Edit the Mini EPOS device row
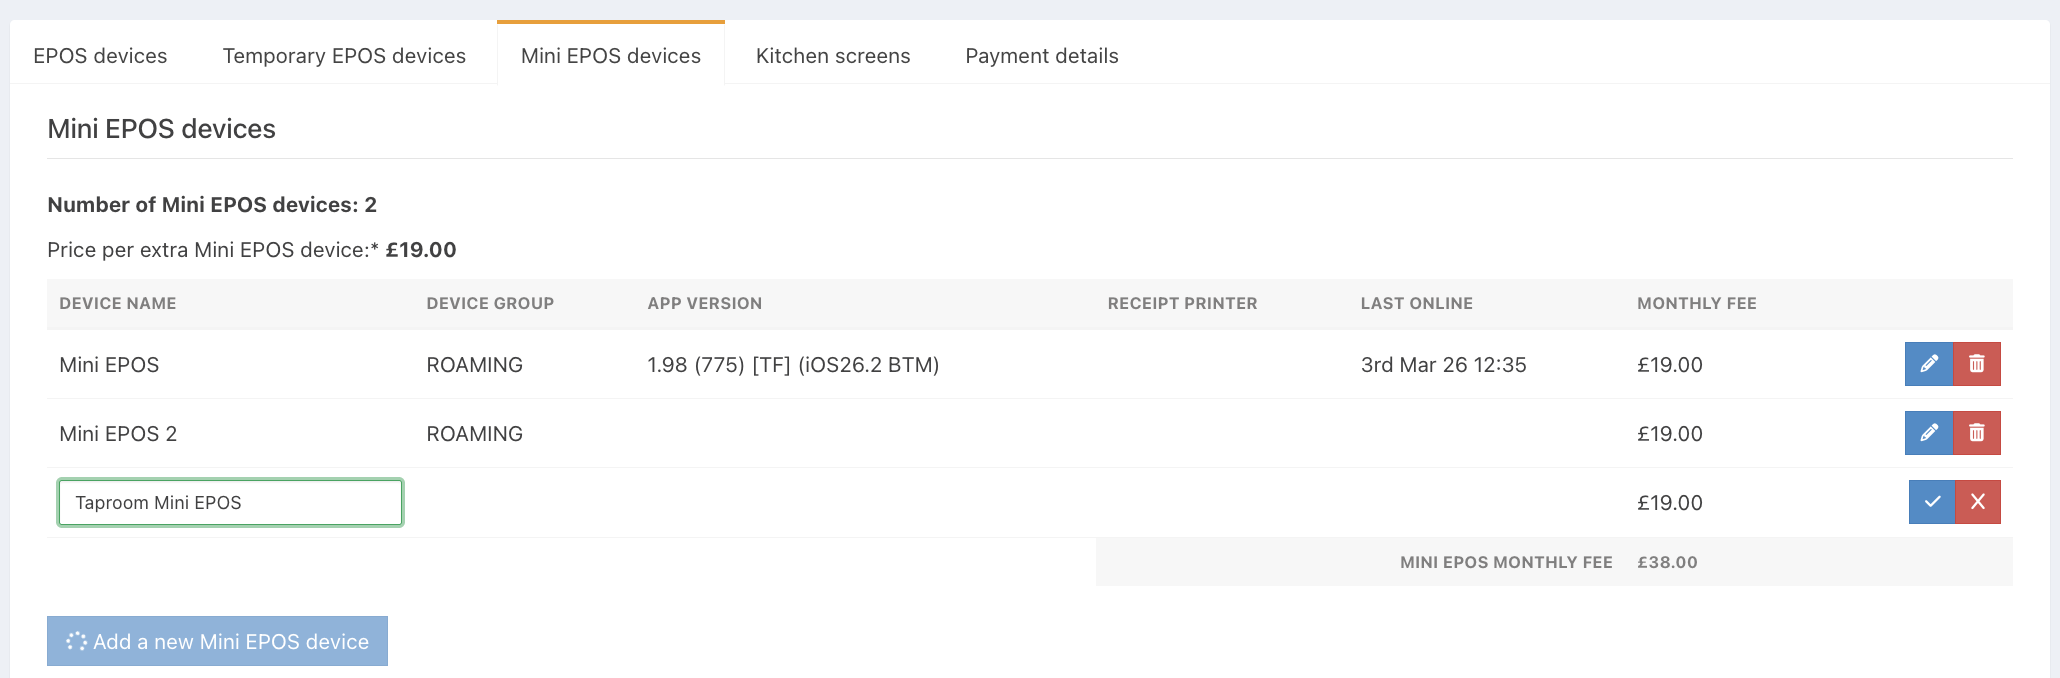Screen dimensions: 2060x678 (1929, 364)
